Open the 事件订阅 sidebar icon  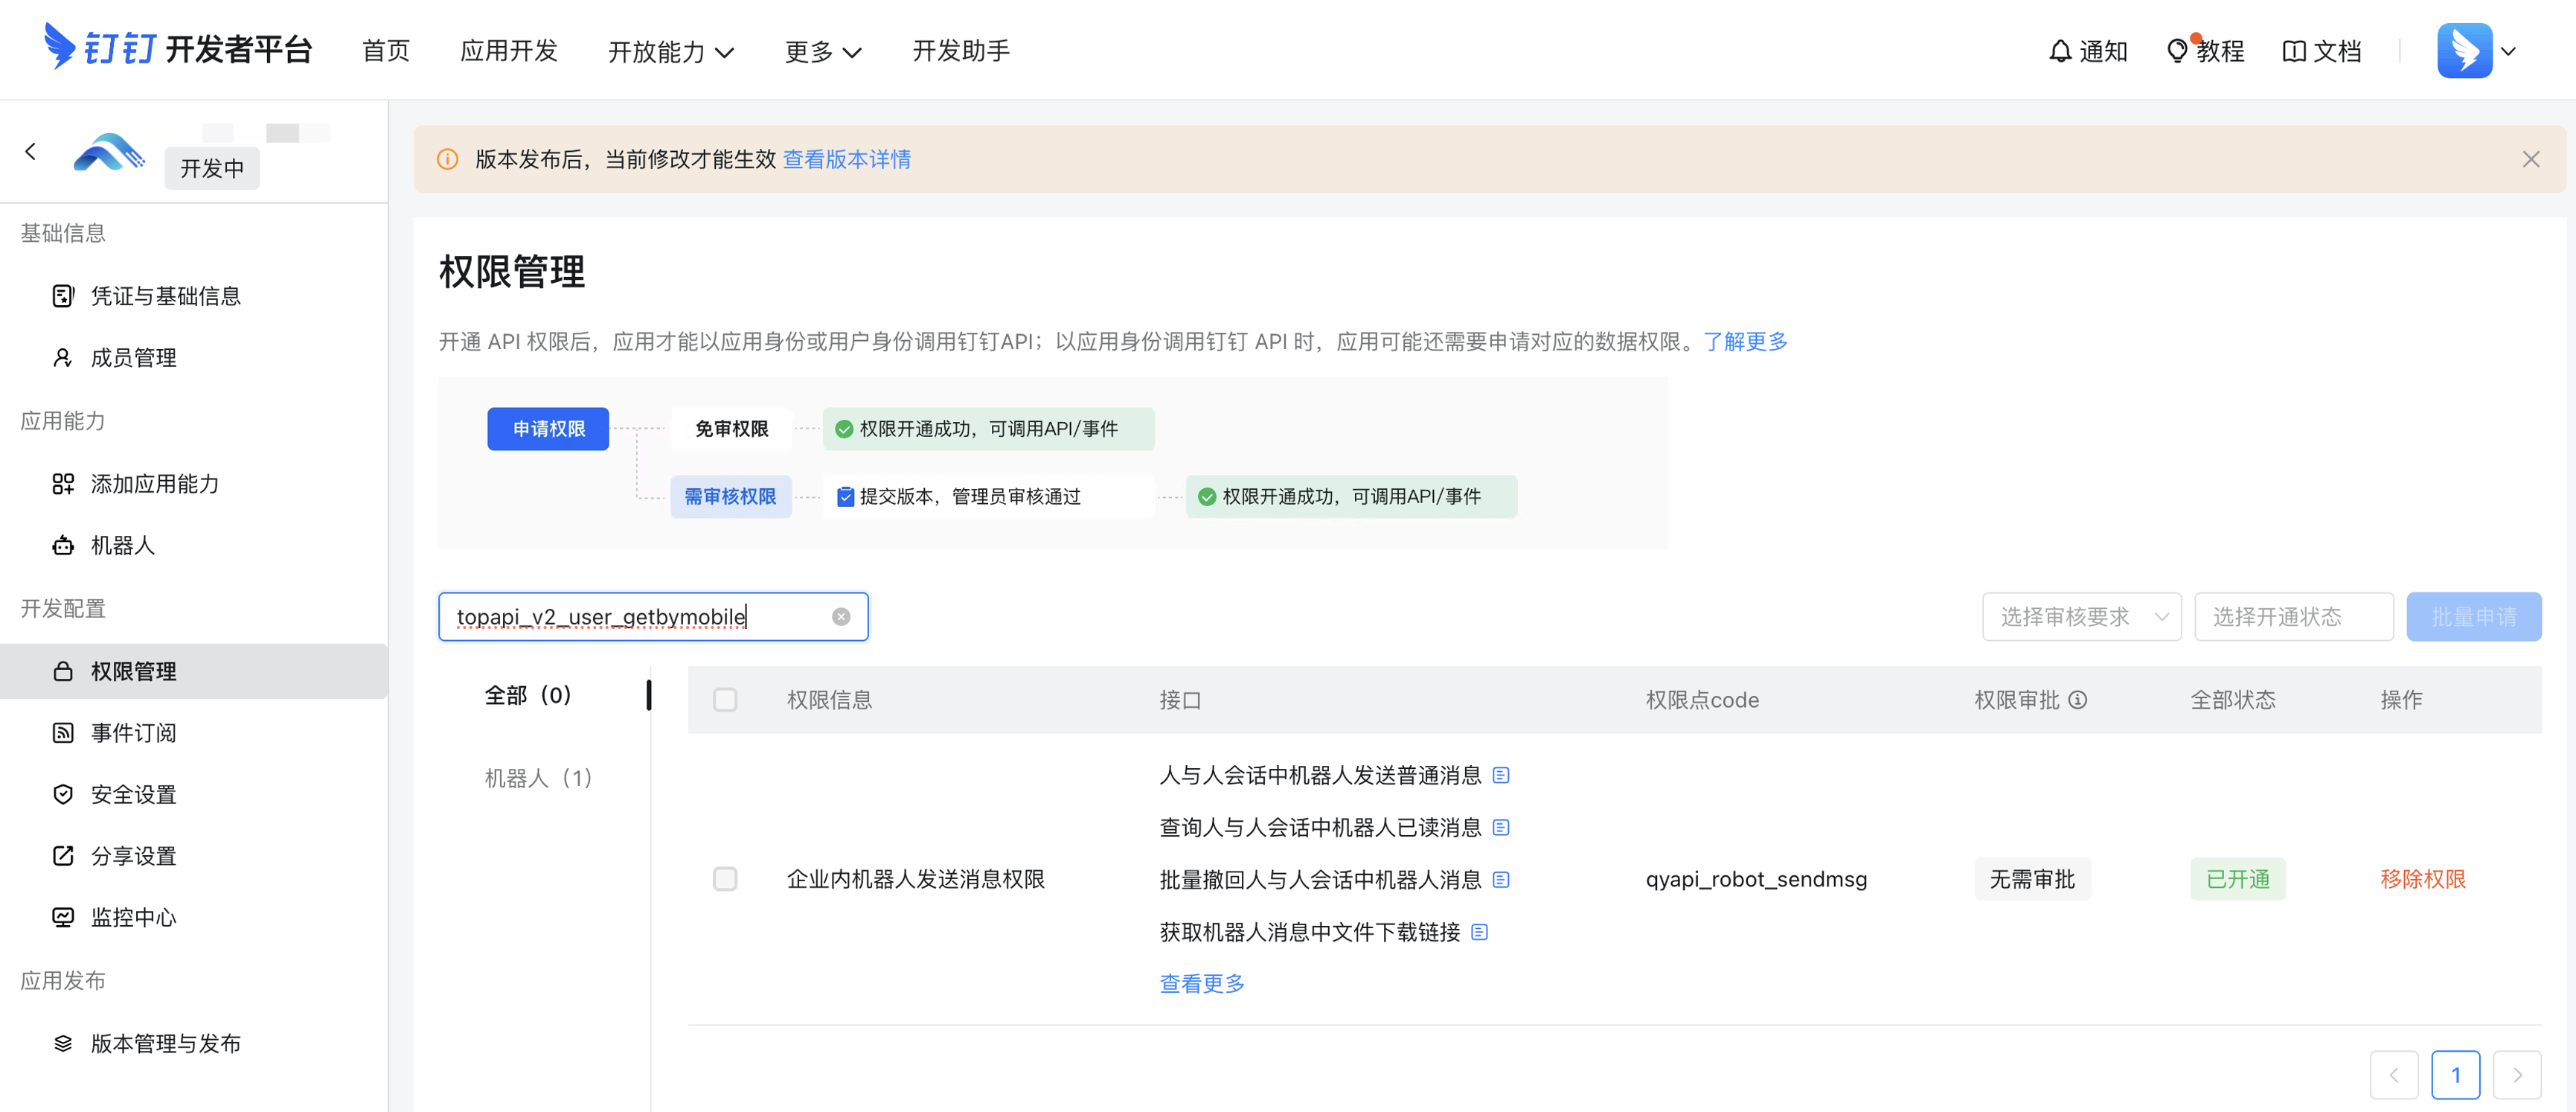coord(63,732)
